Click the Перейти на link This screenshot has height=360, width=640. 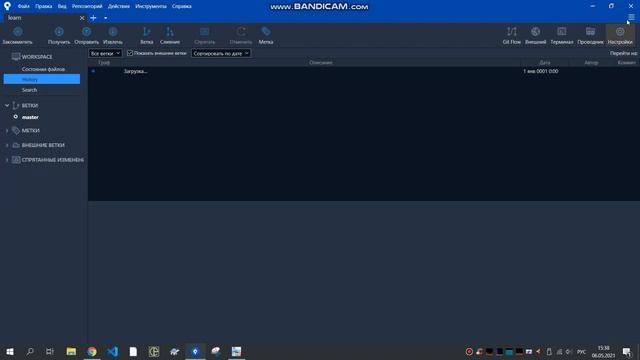pos(623,53)
